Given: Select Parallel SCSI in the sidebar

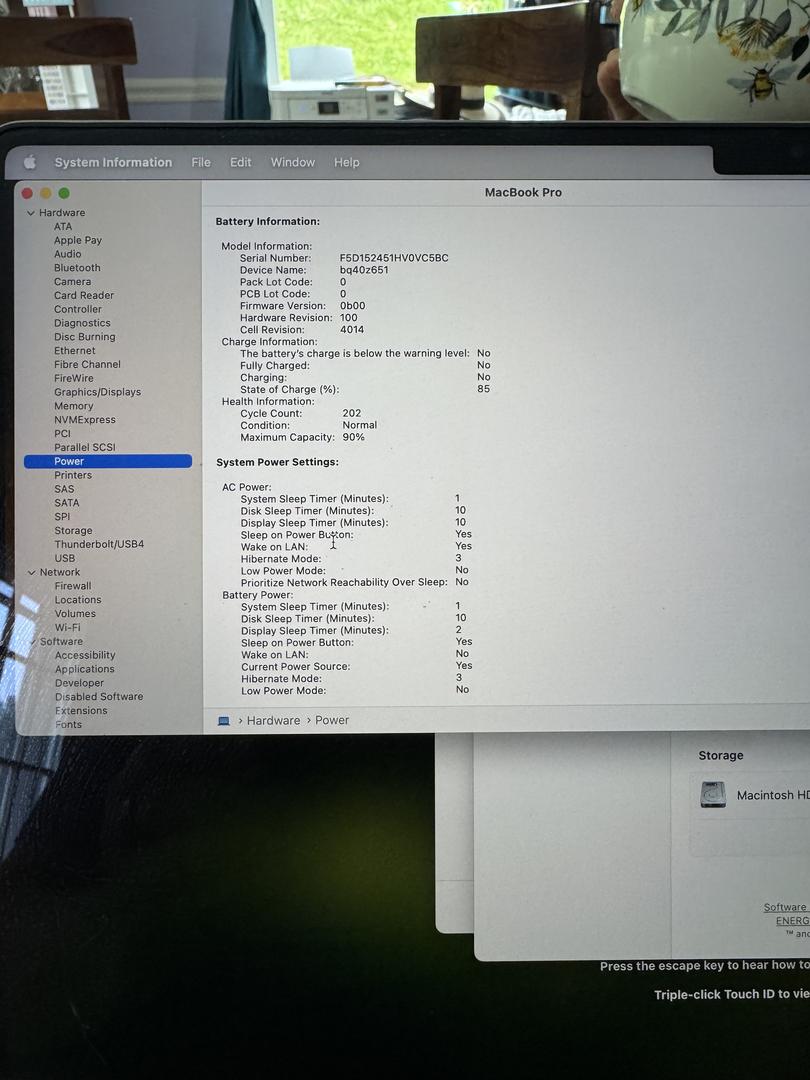Looking at the screenshot, I should coord(85,448).
